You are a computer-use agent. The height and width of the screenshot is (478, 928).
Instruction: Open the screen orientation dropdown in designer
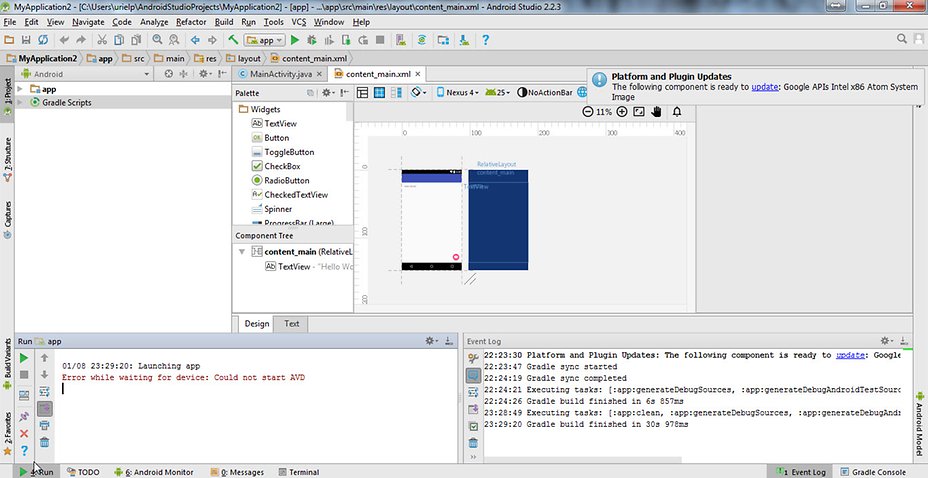pyautogui.click(x=419, y=92)
